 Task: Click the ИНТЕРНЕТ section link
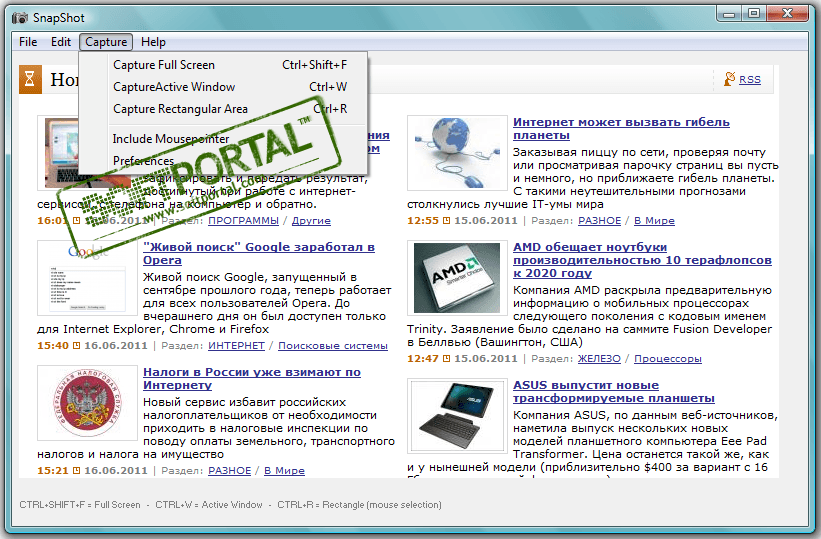(x=236, y=346)
